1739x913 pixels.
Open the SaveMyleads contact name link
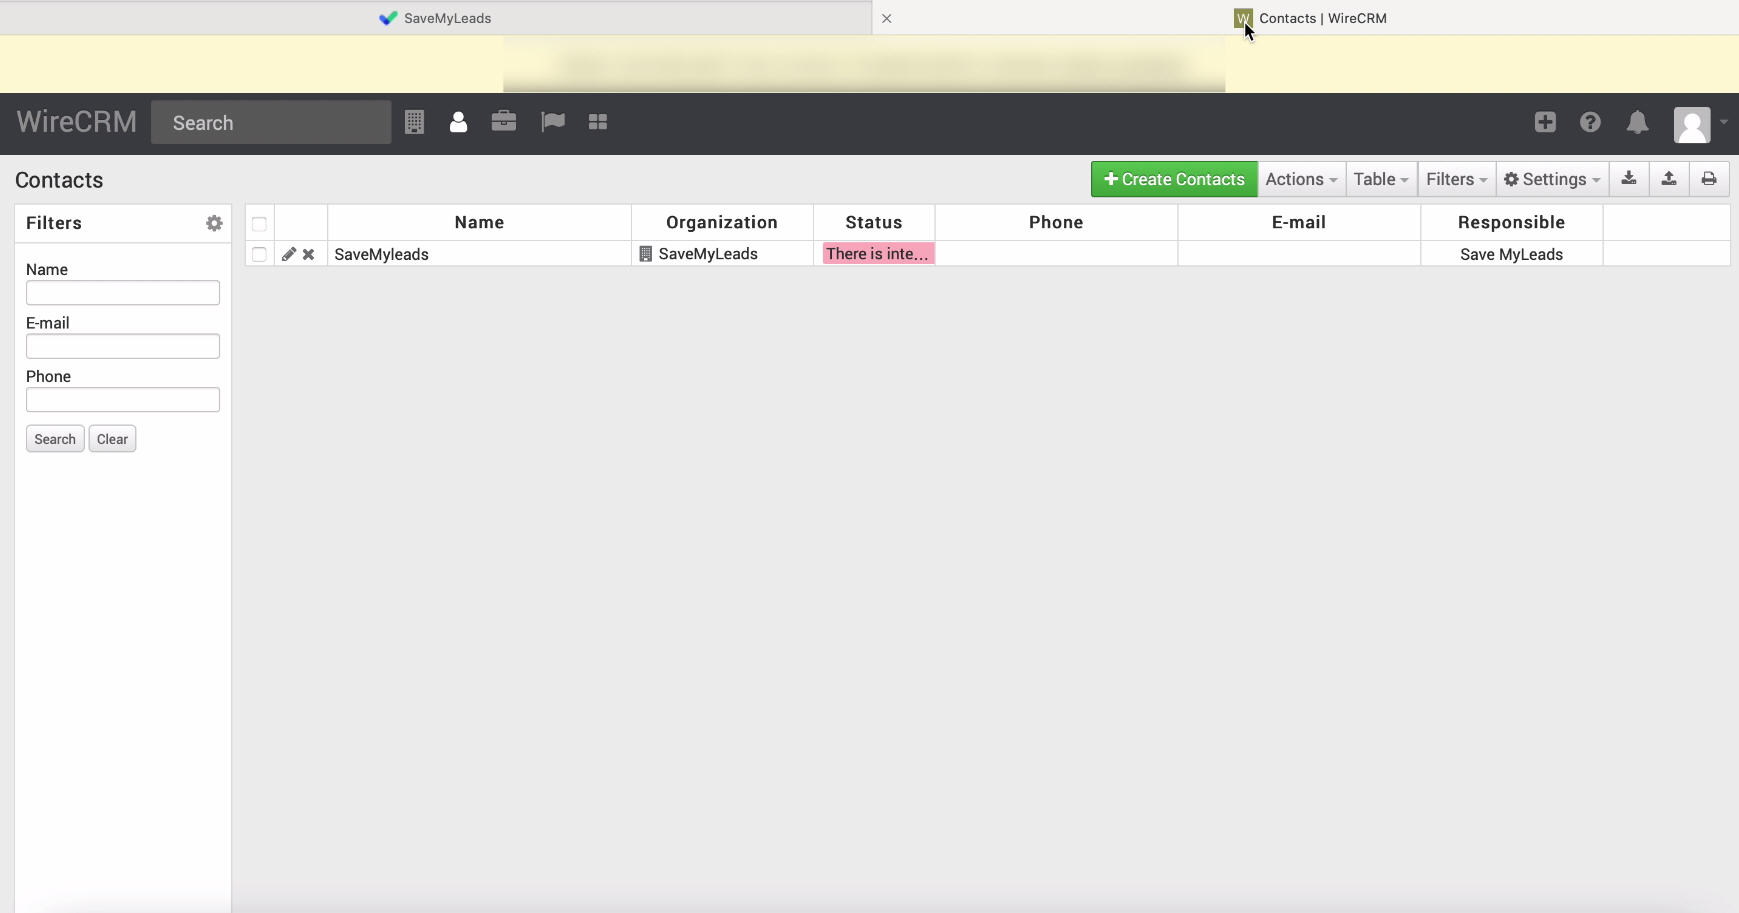click(381, 254)
